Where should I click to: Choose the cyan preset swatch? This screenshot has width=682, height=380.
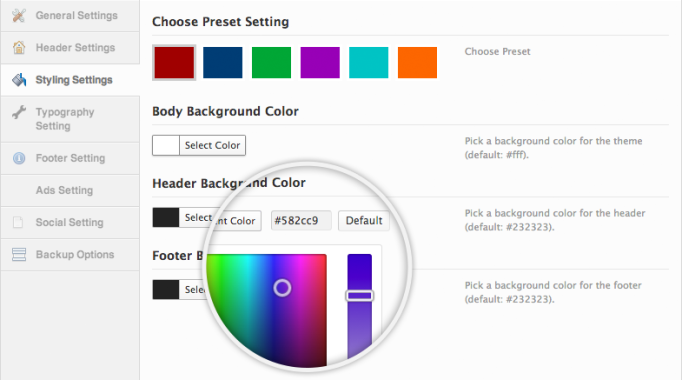[369, 63]
